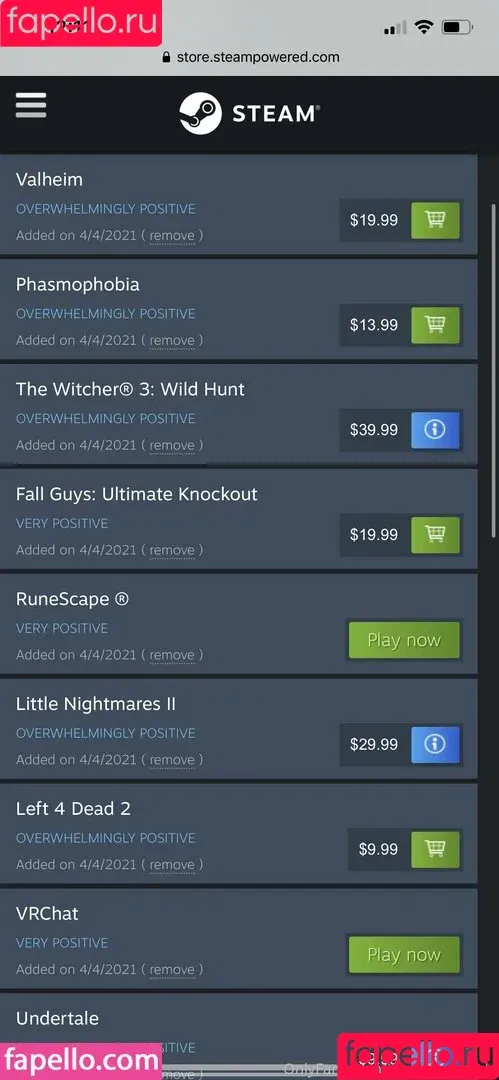Open the Undertale game title
Screen dimensions: 499x1080
coord(57,1018)
